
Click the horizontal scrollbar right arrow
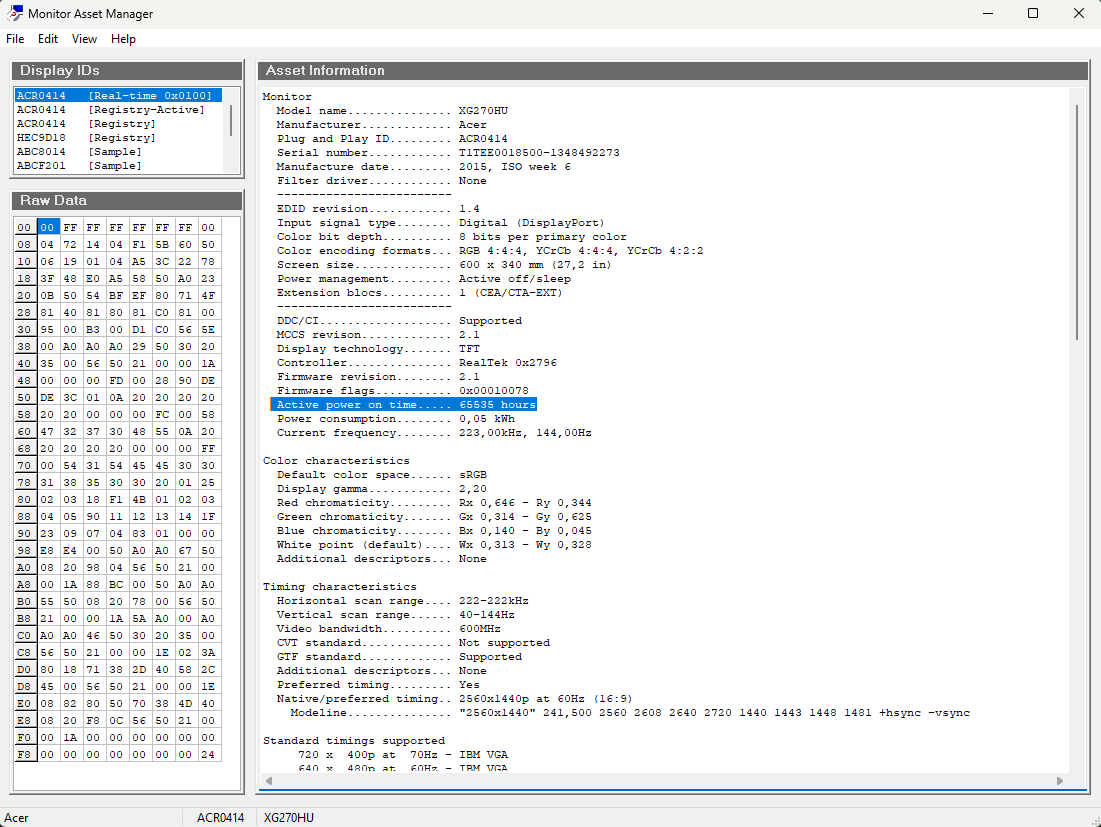(1060, 781)
